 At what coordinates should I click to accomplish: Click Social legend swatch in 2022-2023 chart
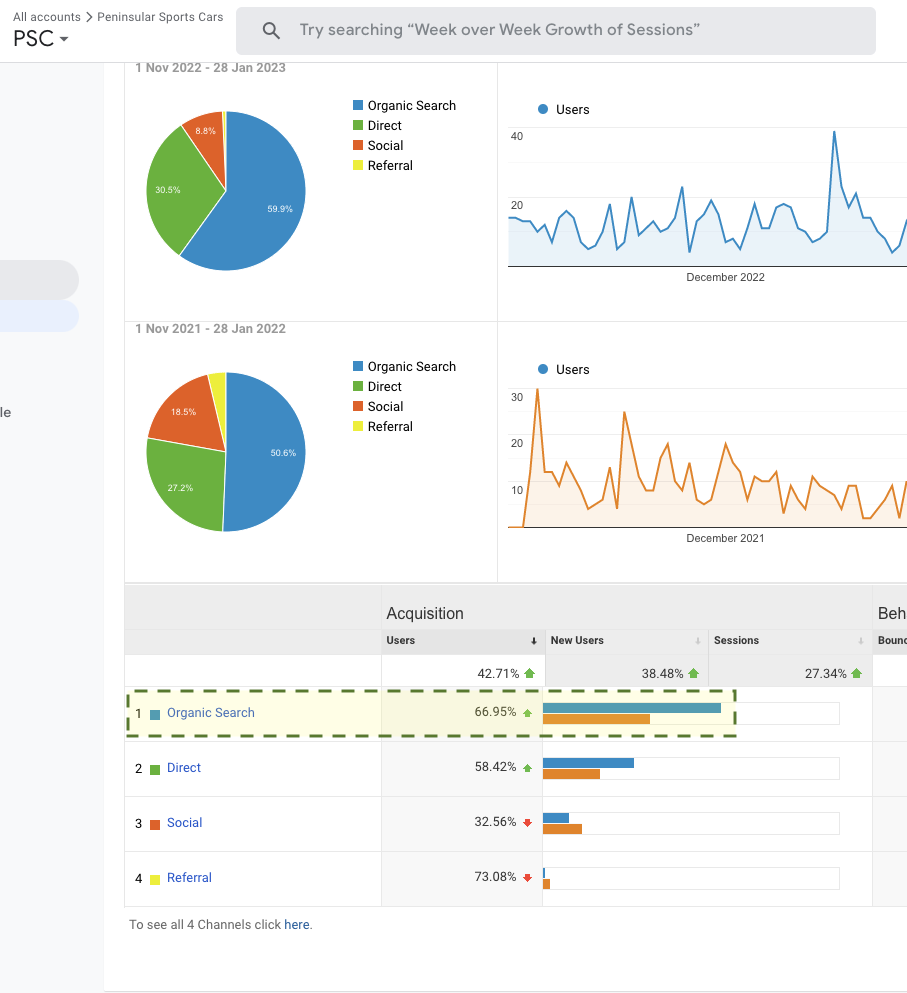[x=358, y=145]
